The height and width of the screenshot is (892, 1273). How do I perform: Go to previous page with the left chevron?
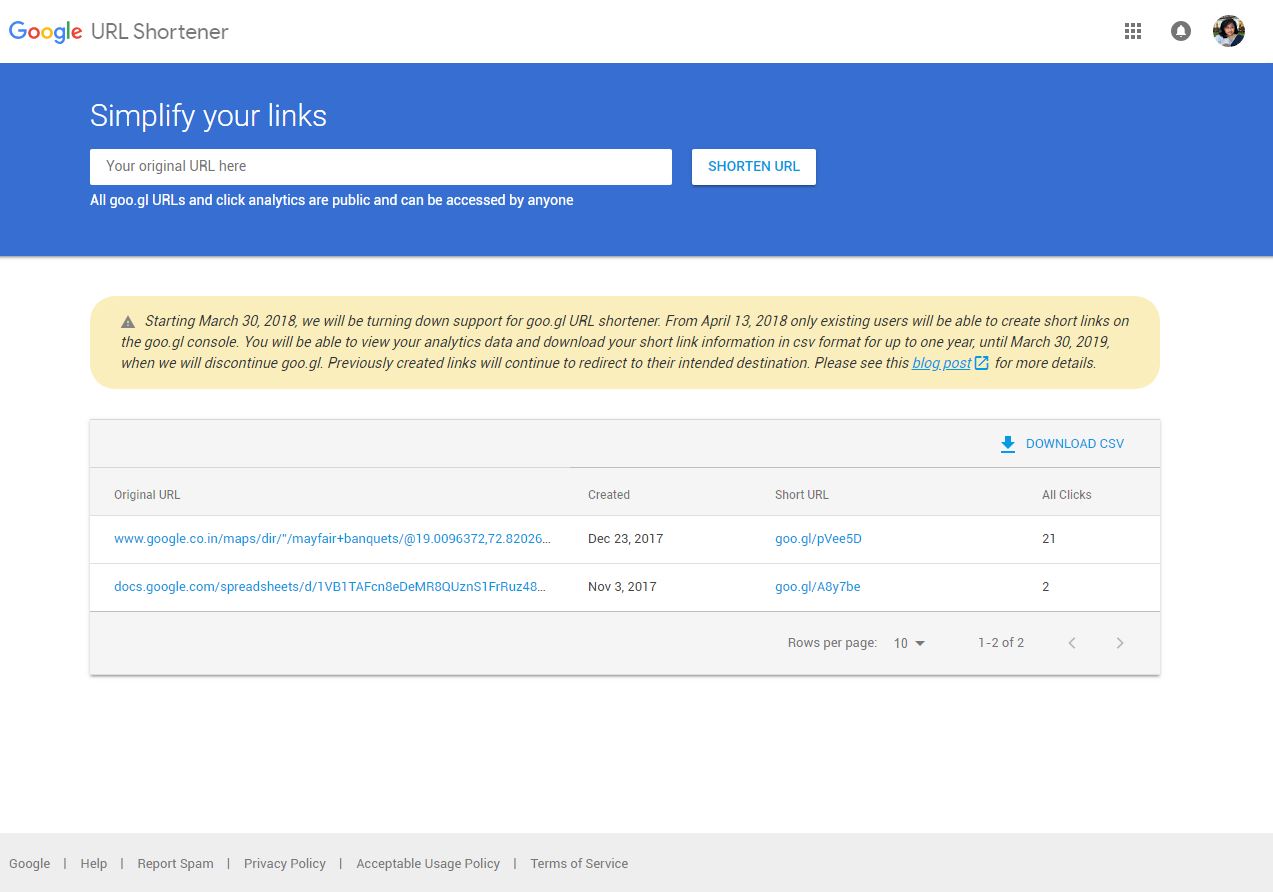tap(1072, 643)
